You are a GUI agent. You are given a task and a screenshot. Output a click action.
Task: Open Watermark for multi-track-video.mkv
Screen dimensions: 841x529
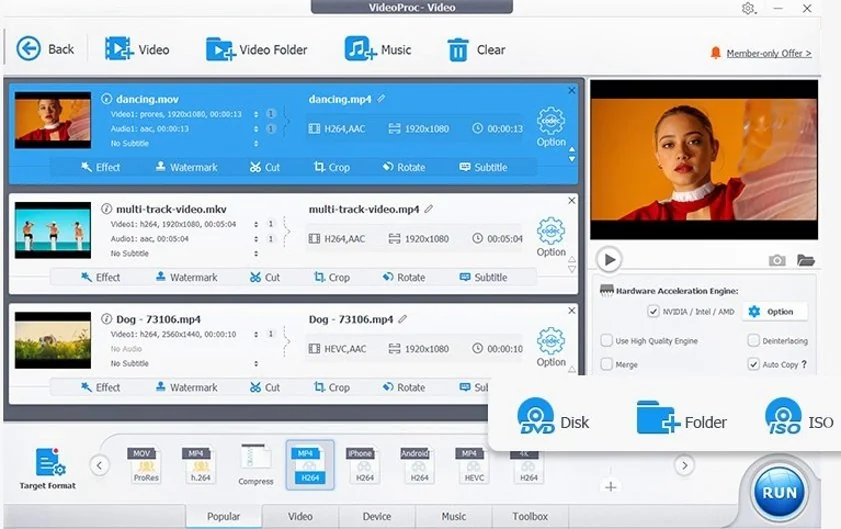pyautogui.click(x=187, y=277)
